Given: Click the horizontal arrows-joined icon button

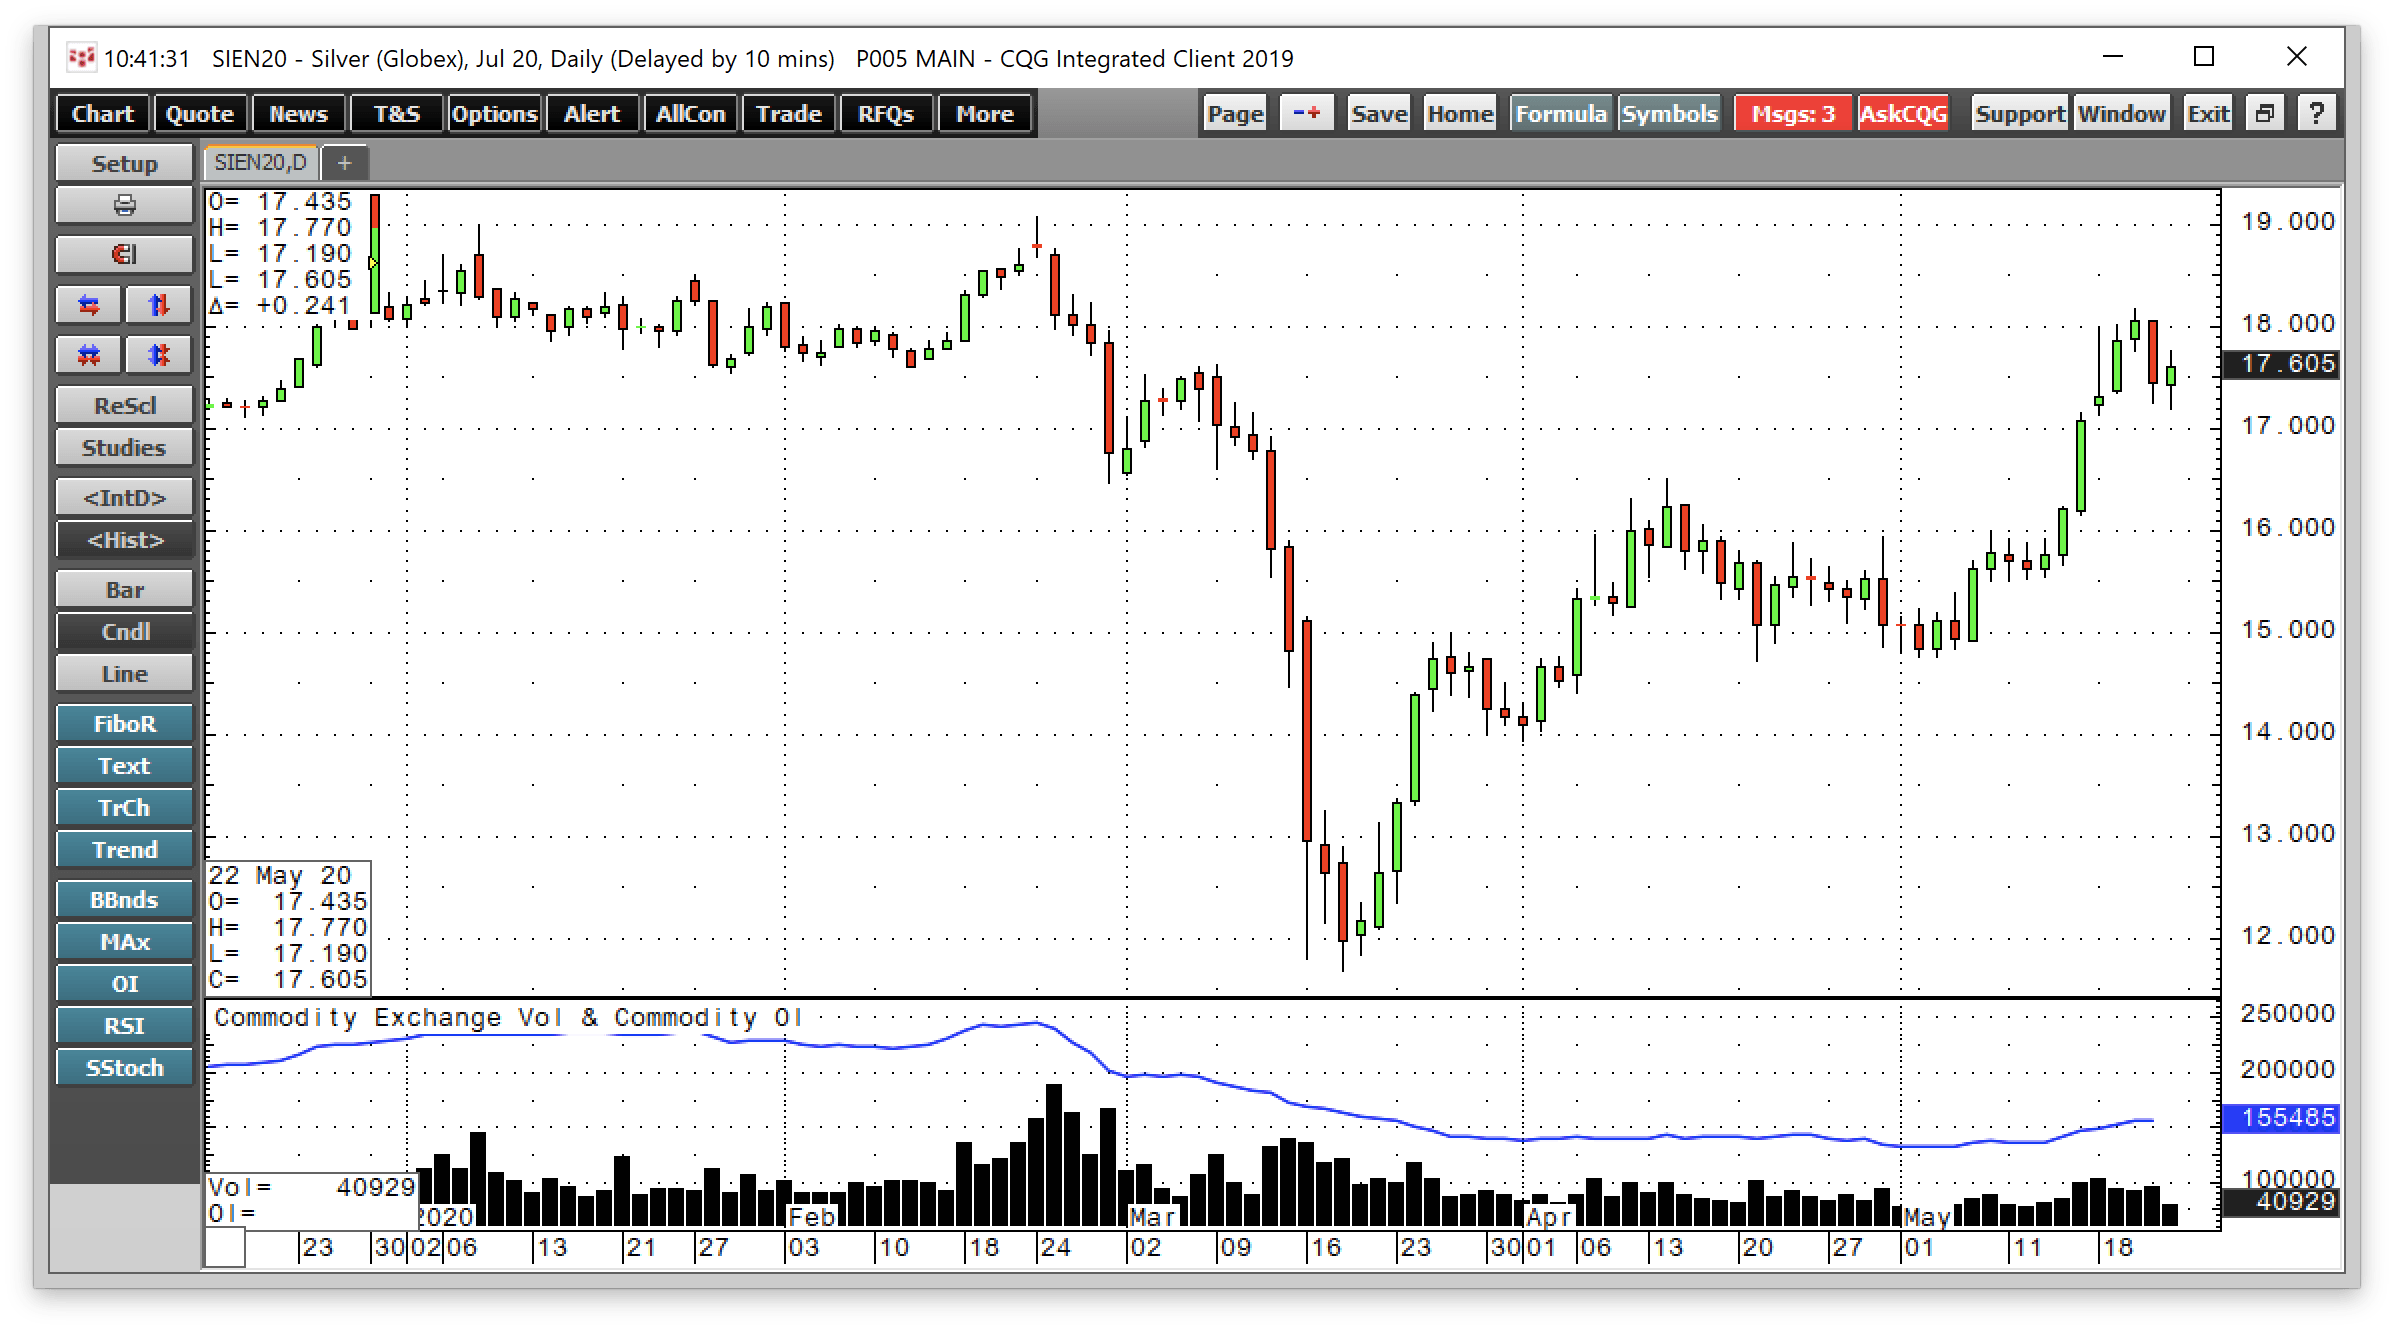Looking at the screenshot, I should coord(89,354).
